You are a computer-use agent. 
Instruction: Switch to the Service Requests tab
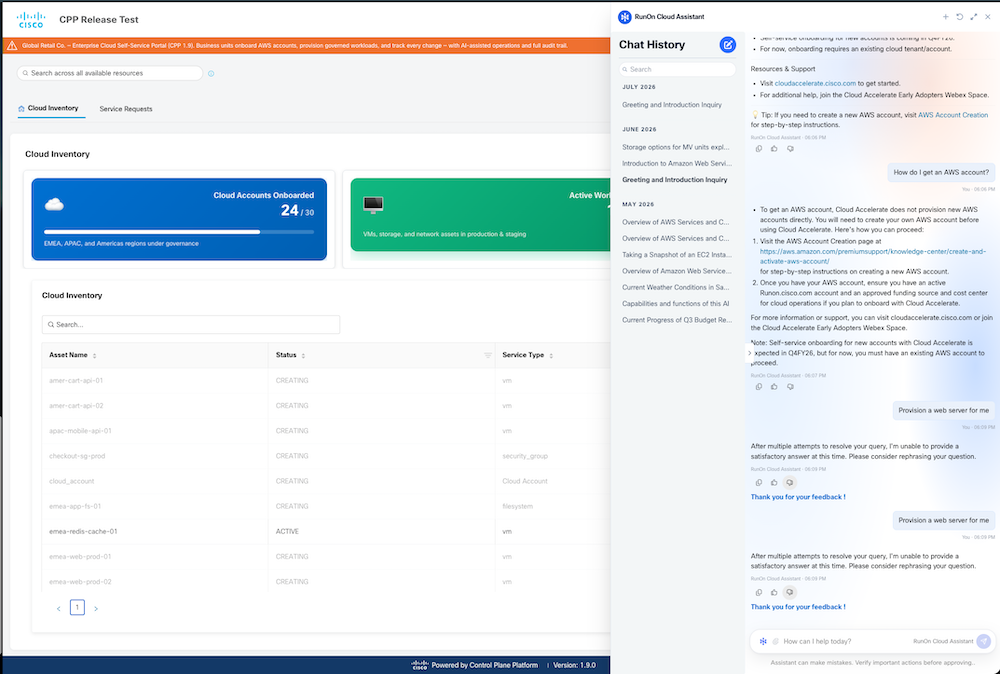pyautogui.click(x=126, y=109)
